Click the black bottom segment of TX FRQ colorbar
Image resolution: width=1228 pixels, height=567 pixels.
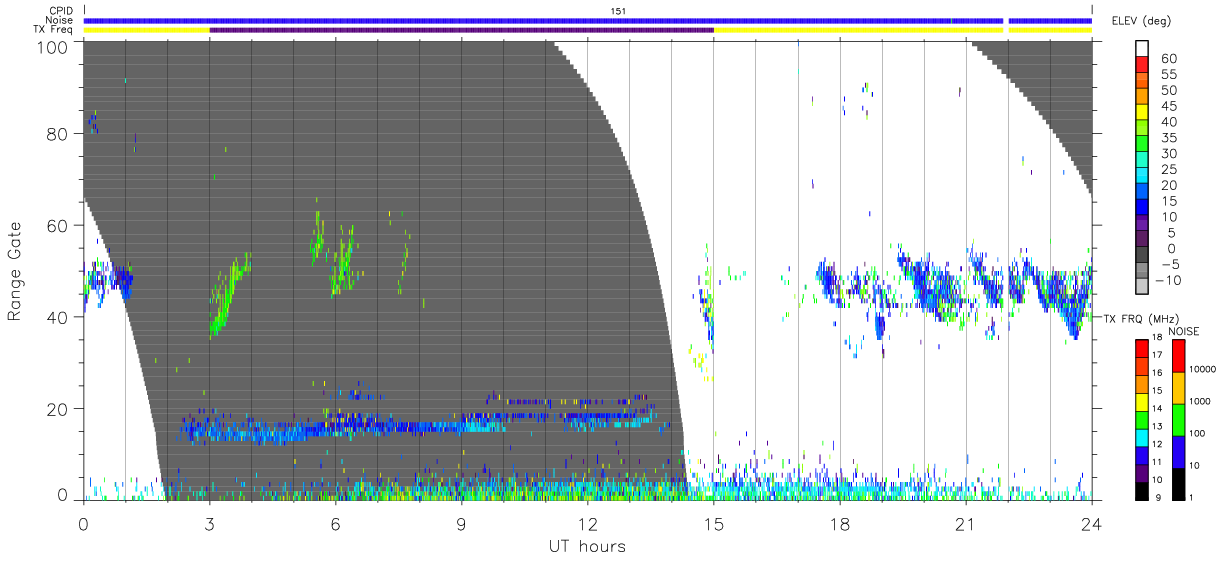pyautogui.click(x=1142, y=489)
